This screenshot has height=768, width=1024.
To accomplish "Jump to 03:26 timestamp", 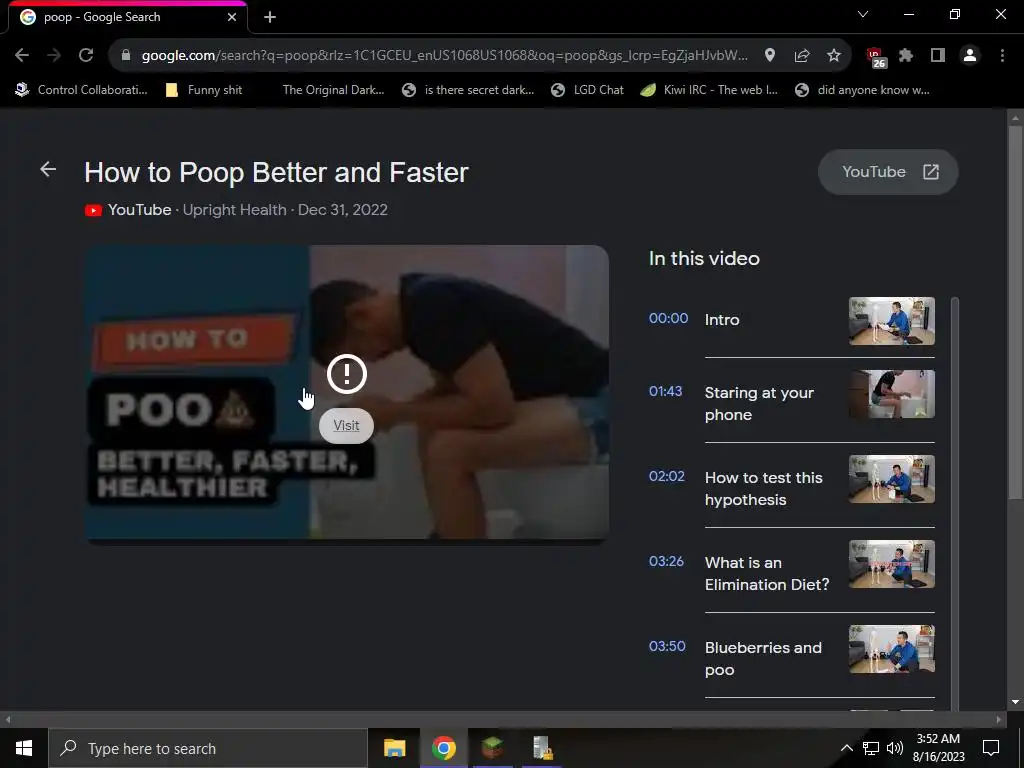I will (x=665, y=561).
